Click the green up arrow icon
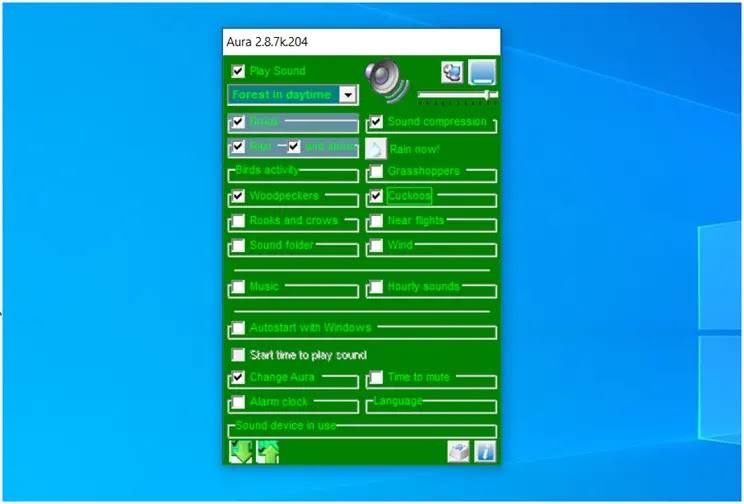The image size is (744, 504). [x=268, y=452]
